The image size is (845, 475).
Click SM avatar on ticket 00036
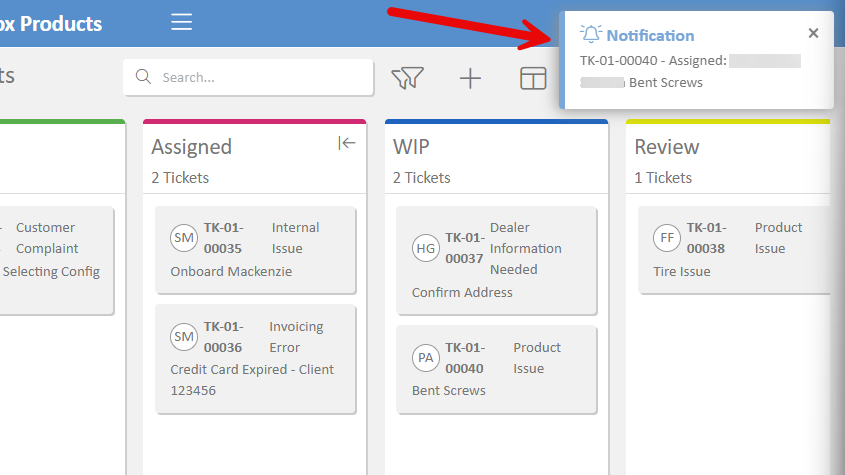[x=184, y=337]
